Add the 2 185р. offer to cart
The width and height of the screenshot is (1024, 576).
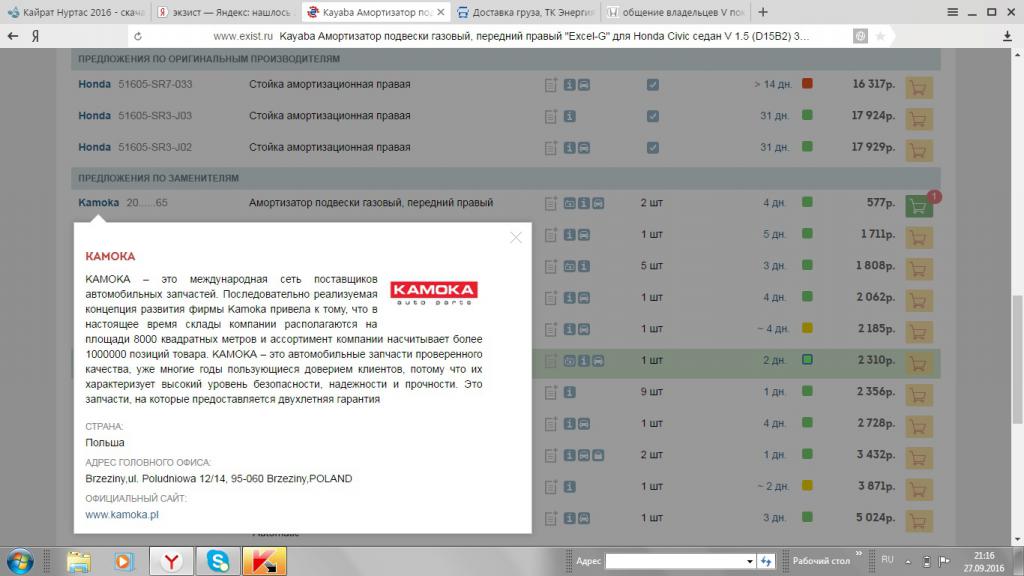click(x=918, y=332)
